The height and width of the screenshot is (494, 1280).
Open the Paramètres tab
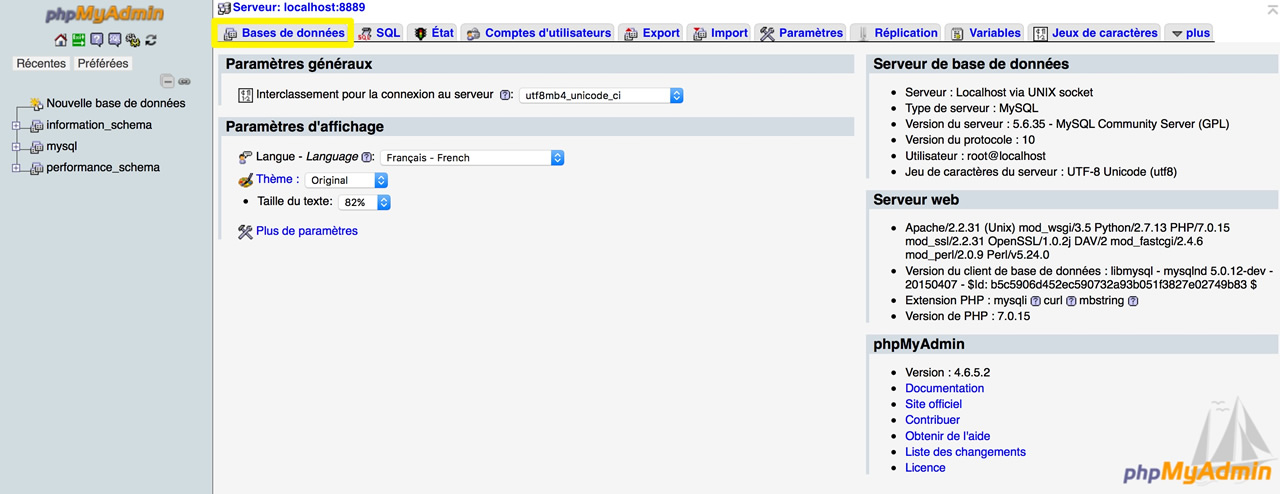pyautogui.click(x=802, y=33)
